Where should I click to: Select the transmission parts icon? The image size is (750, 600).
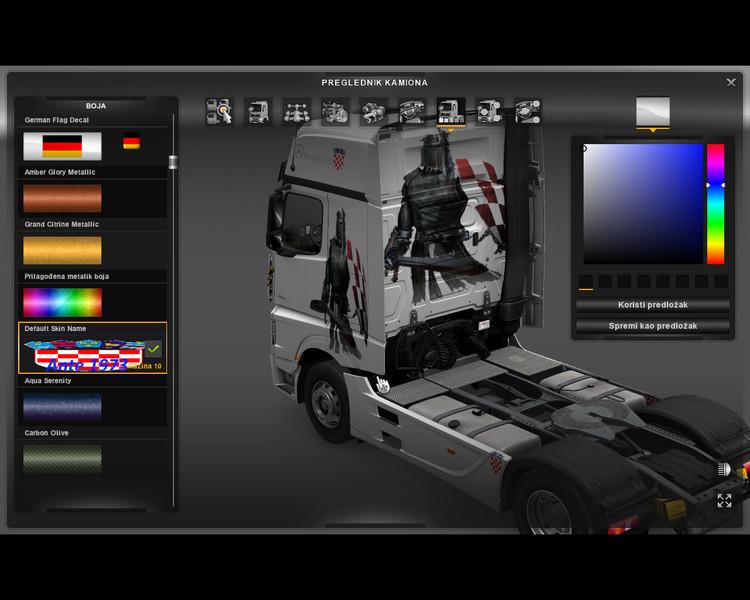tap(372, 111)
